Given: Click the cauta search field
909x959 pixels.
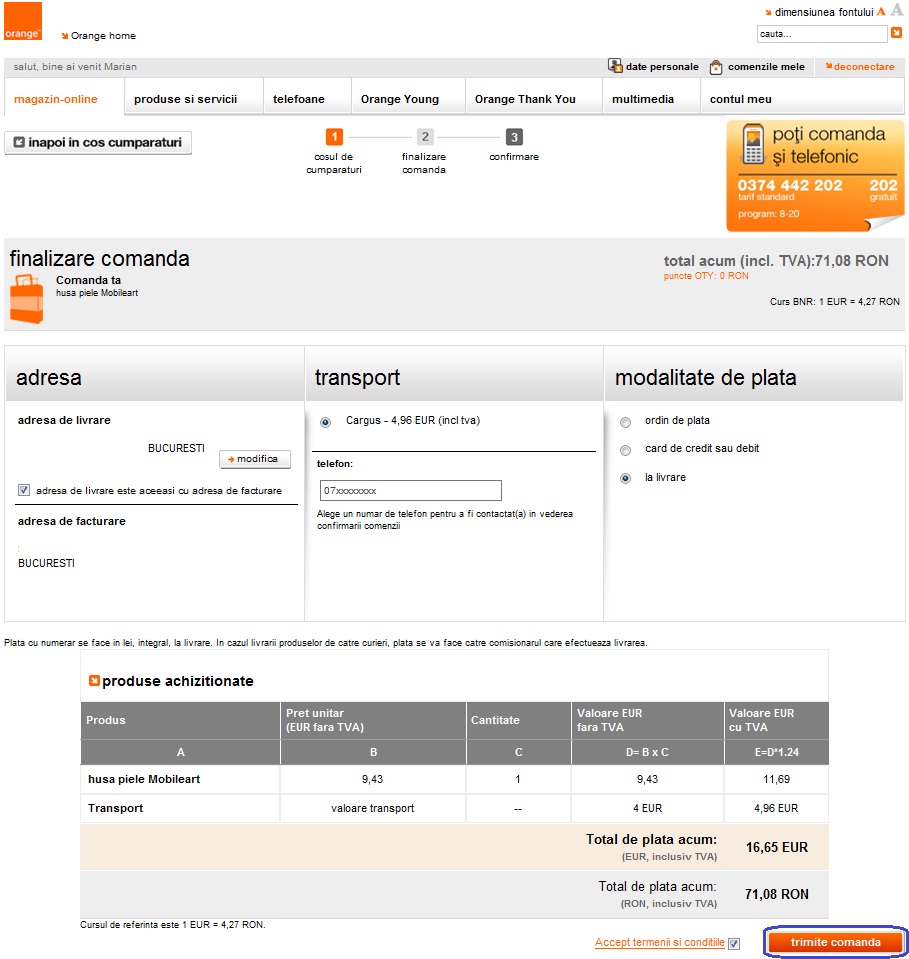Looking at the screenshot, I should pyautogui.click(x=822, y=34).
